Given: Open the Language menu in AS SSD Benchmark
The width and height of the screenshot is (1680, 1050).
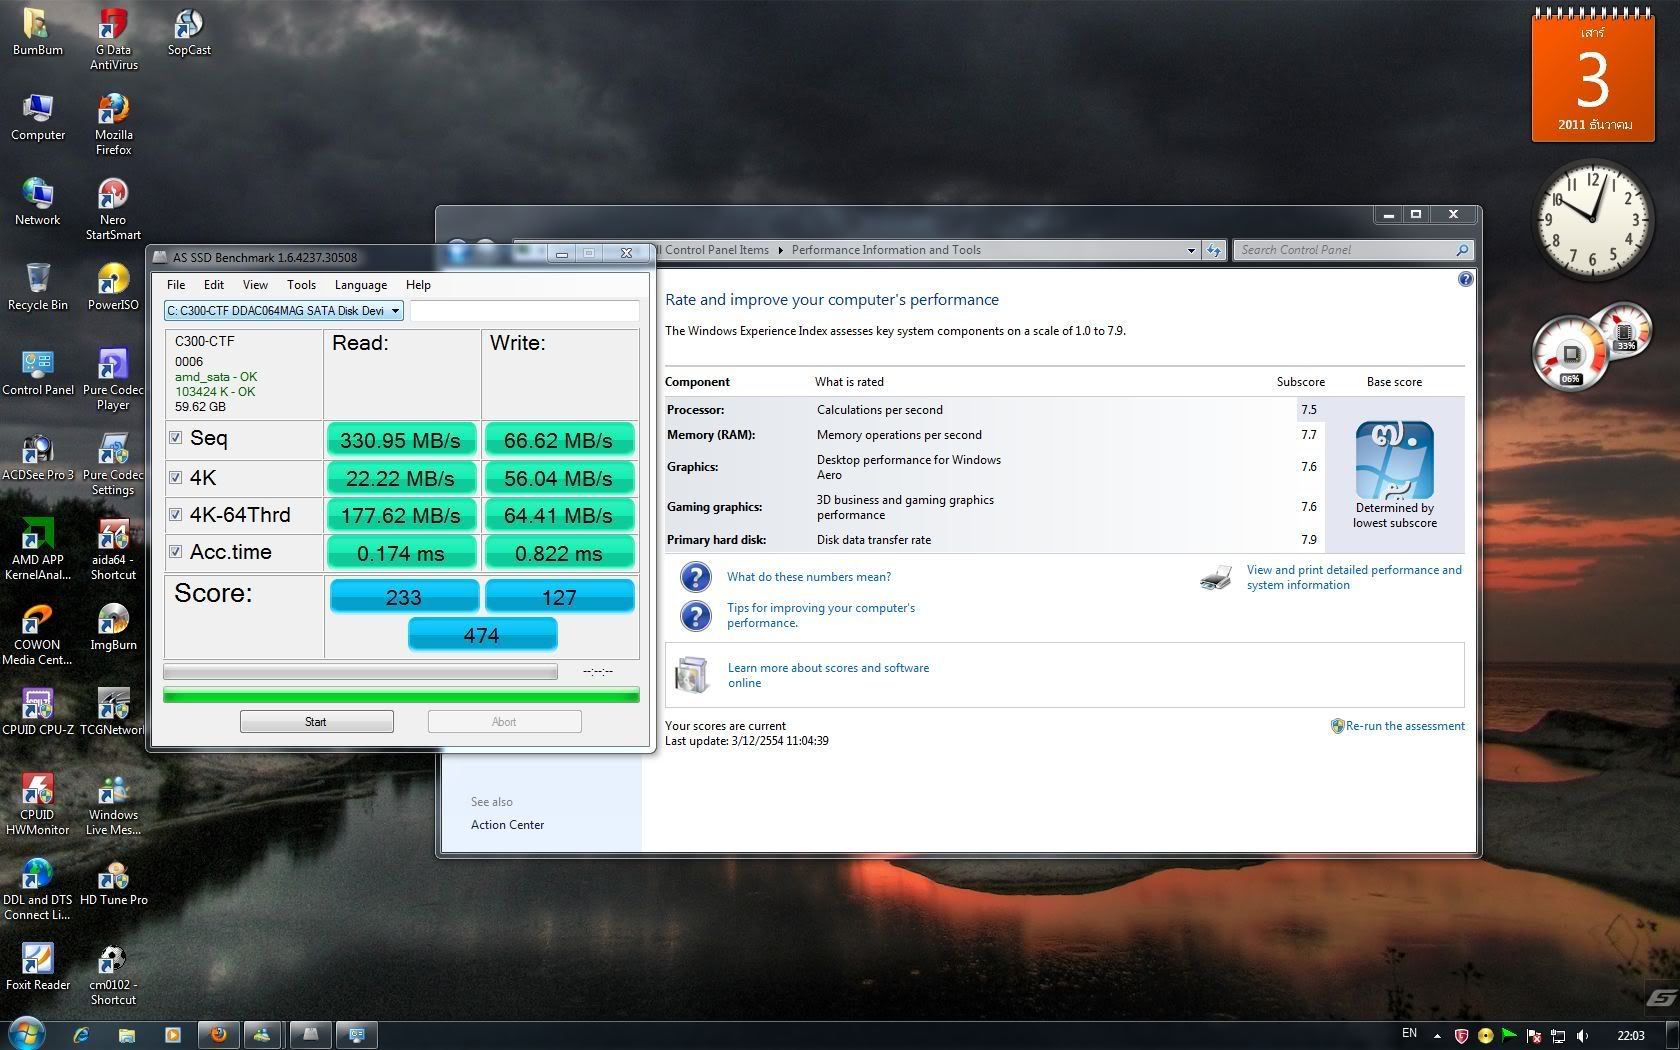Looking at the screenshot, I should [361, 285].
